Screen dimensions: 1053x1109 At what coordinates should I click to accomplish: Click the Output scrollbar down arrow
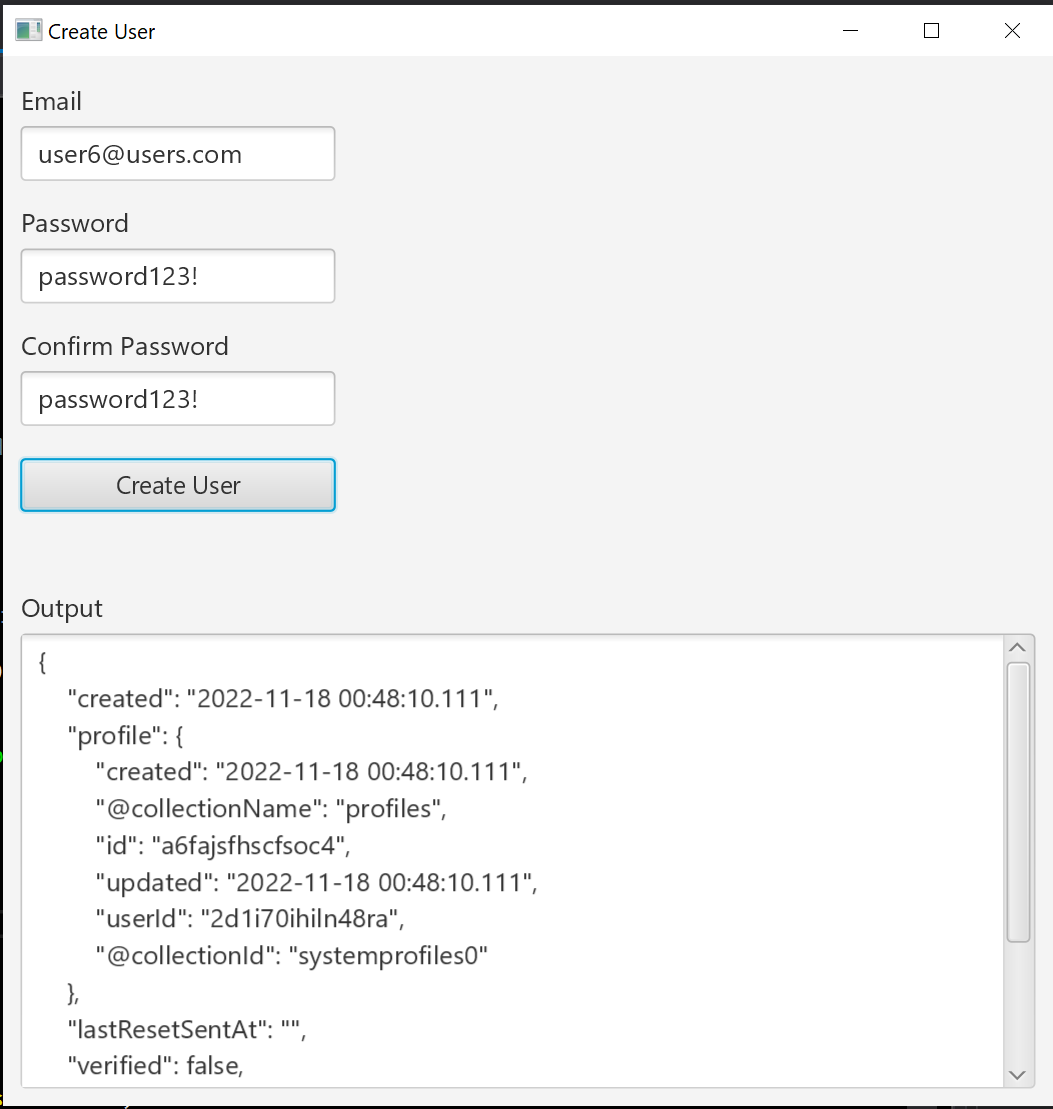pos(1018,1075)
